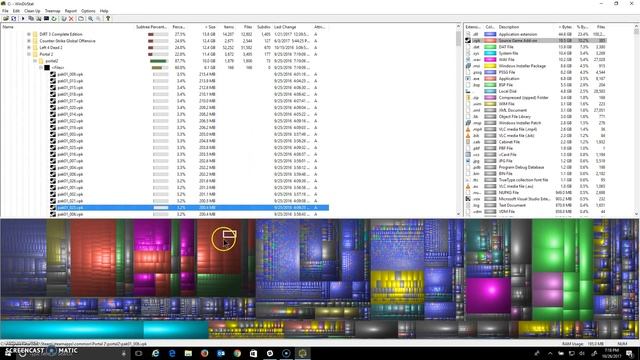Click the blue color swatch for .dll
The height and width of the screenshot is (360, 640).
490,34
